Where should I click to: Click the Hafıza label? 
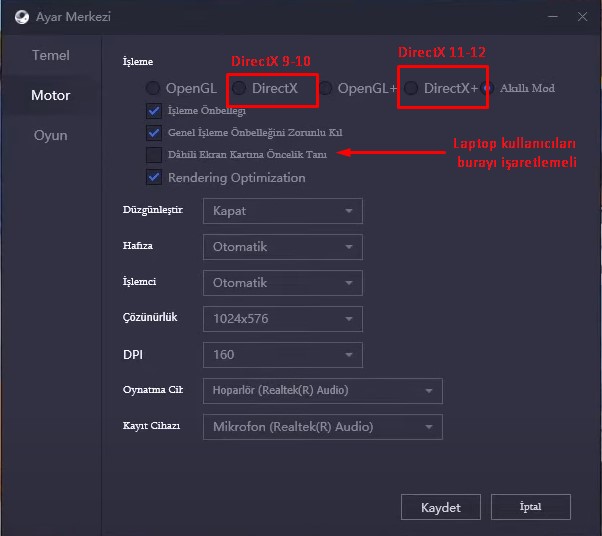(137, 246)
